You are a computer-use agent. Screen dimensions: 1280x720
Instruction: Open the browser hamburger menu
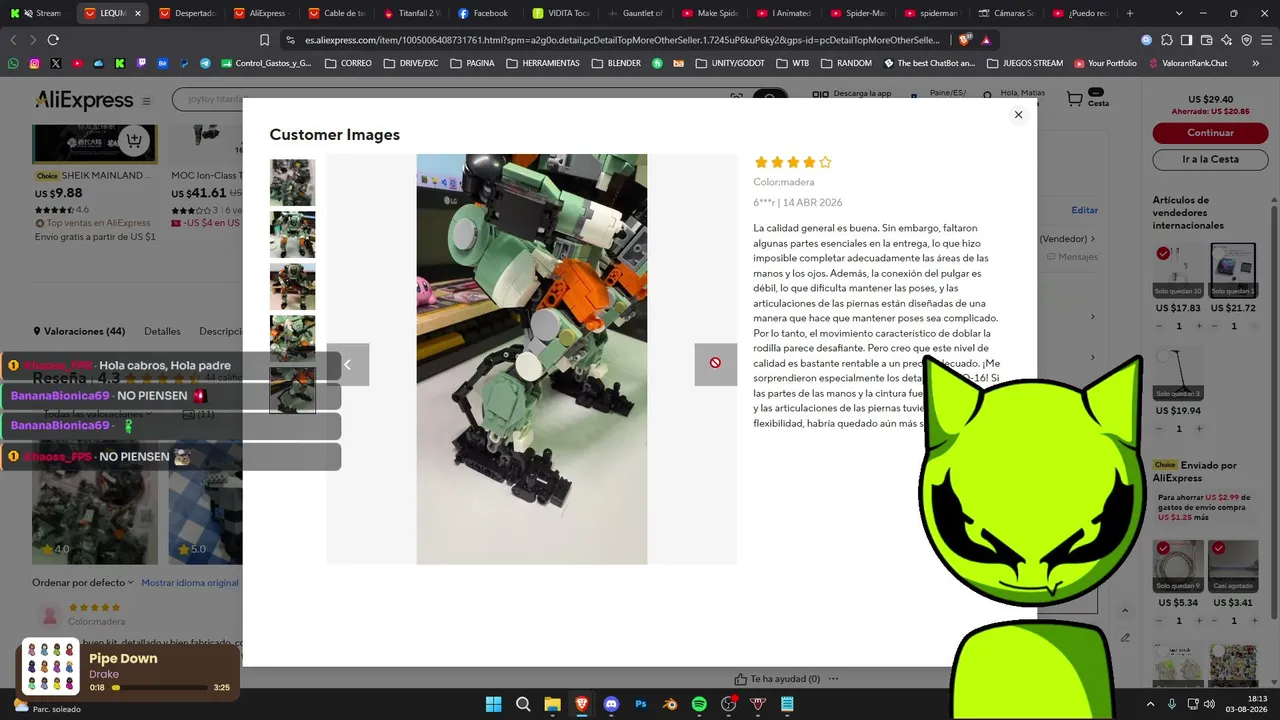[1267, 40]
